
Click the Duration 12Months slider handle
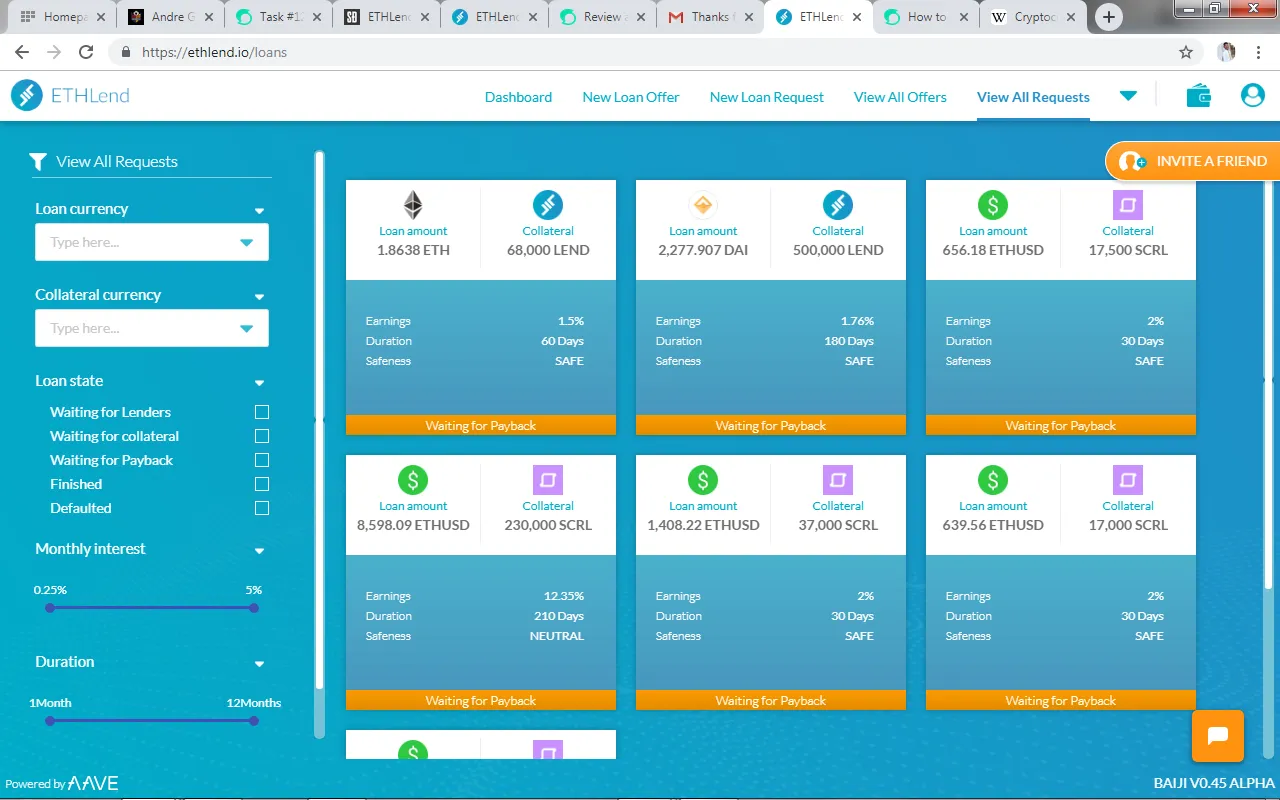point(254,720)
